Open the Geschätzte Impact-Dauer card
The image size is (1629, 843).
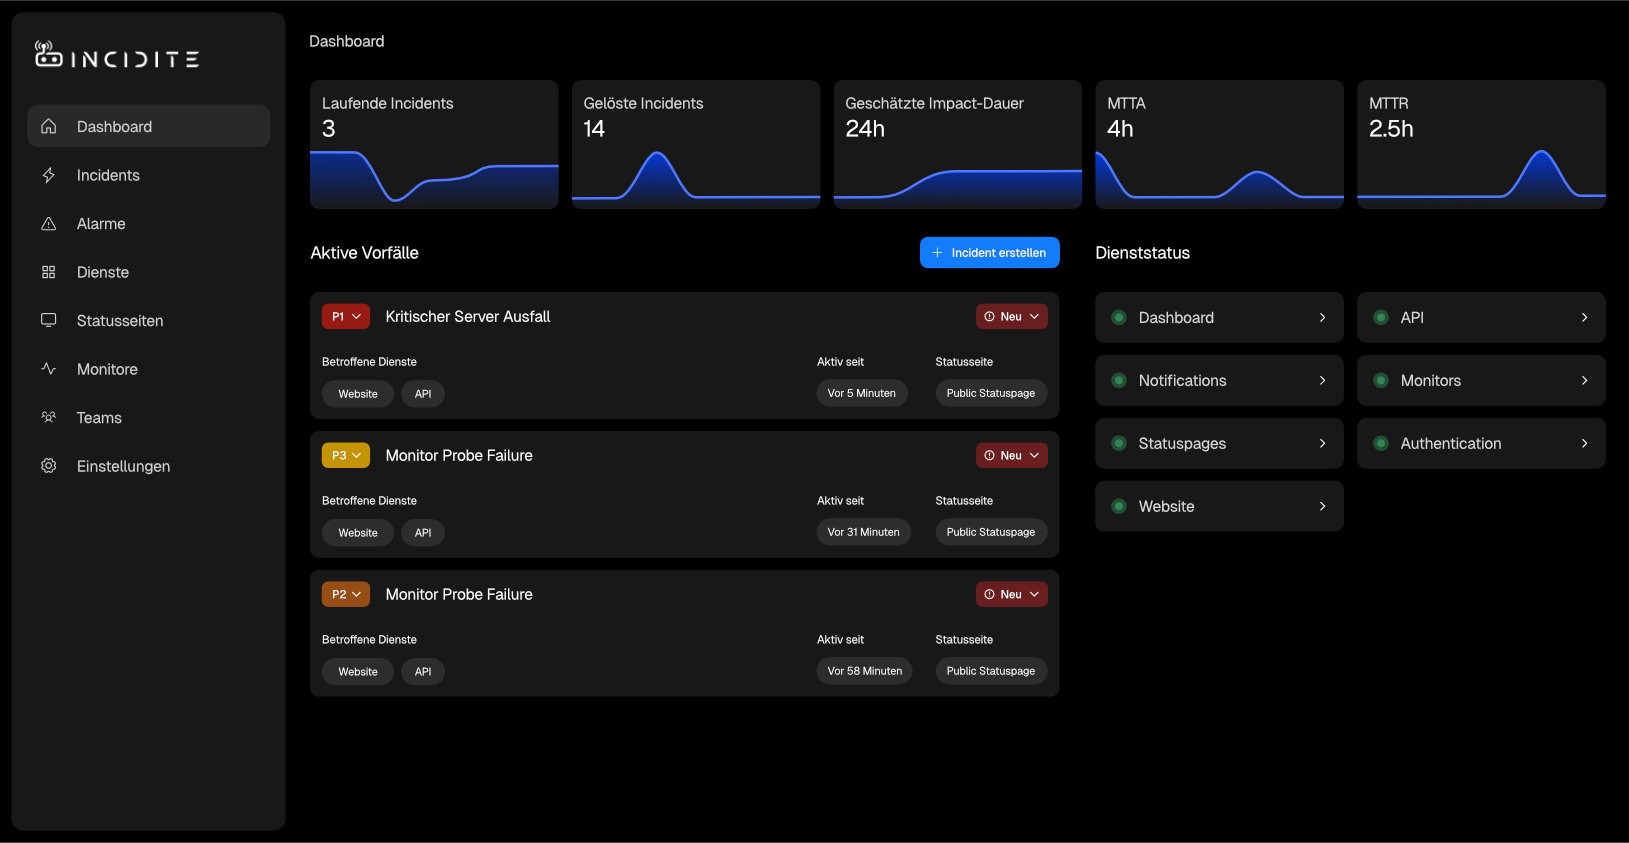[958, 144]
